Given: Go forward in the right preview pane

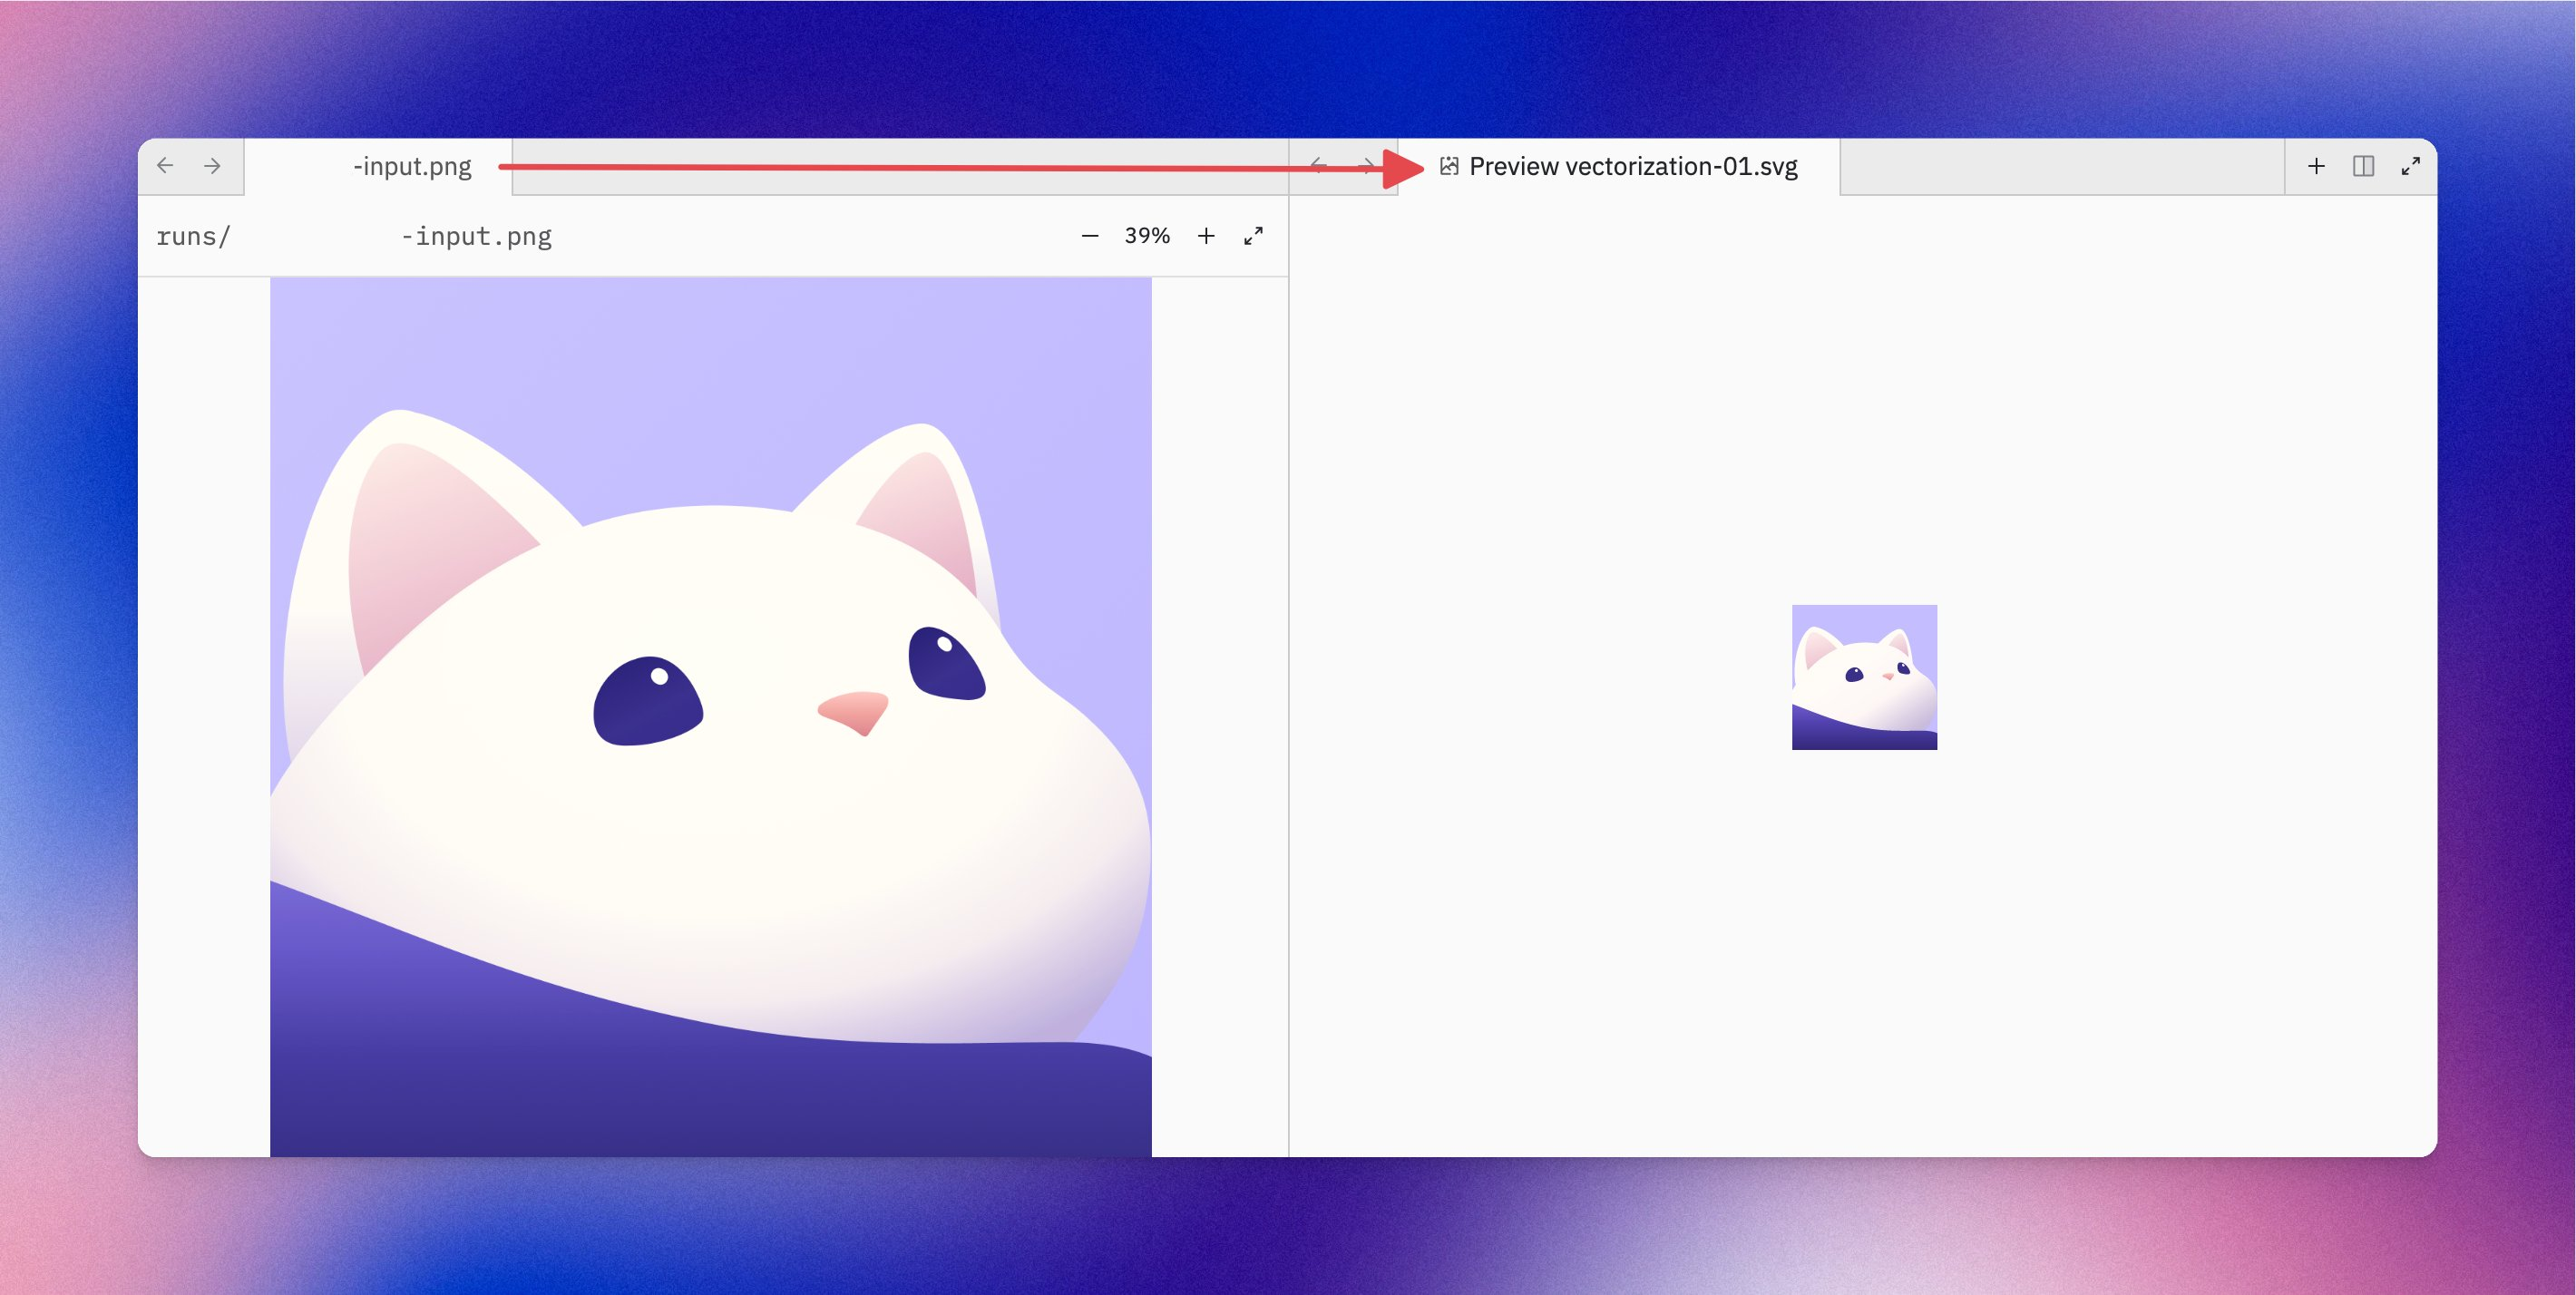Looking at the screenshot, I should [x=1366, y=166].
